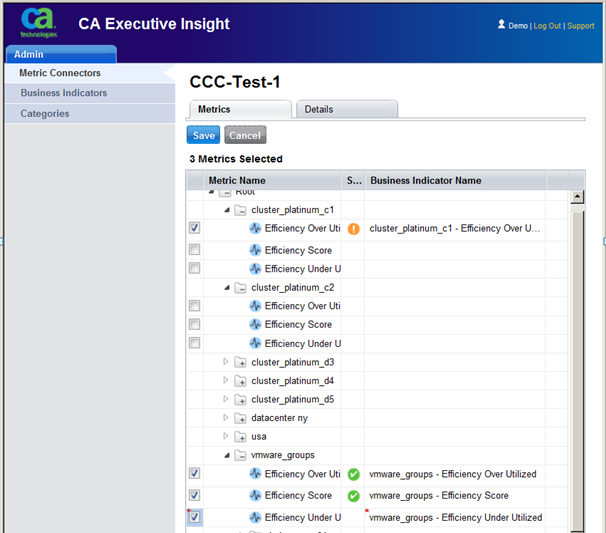Click metric icon of Efficiency Over Uti under vmware_groups

point(255,474)
